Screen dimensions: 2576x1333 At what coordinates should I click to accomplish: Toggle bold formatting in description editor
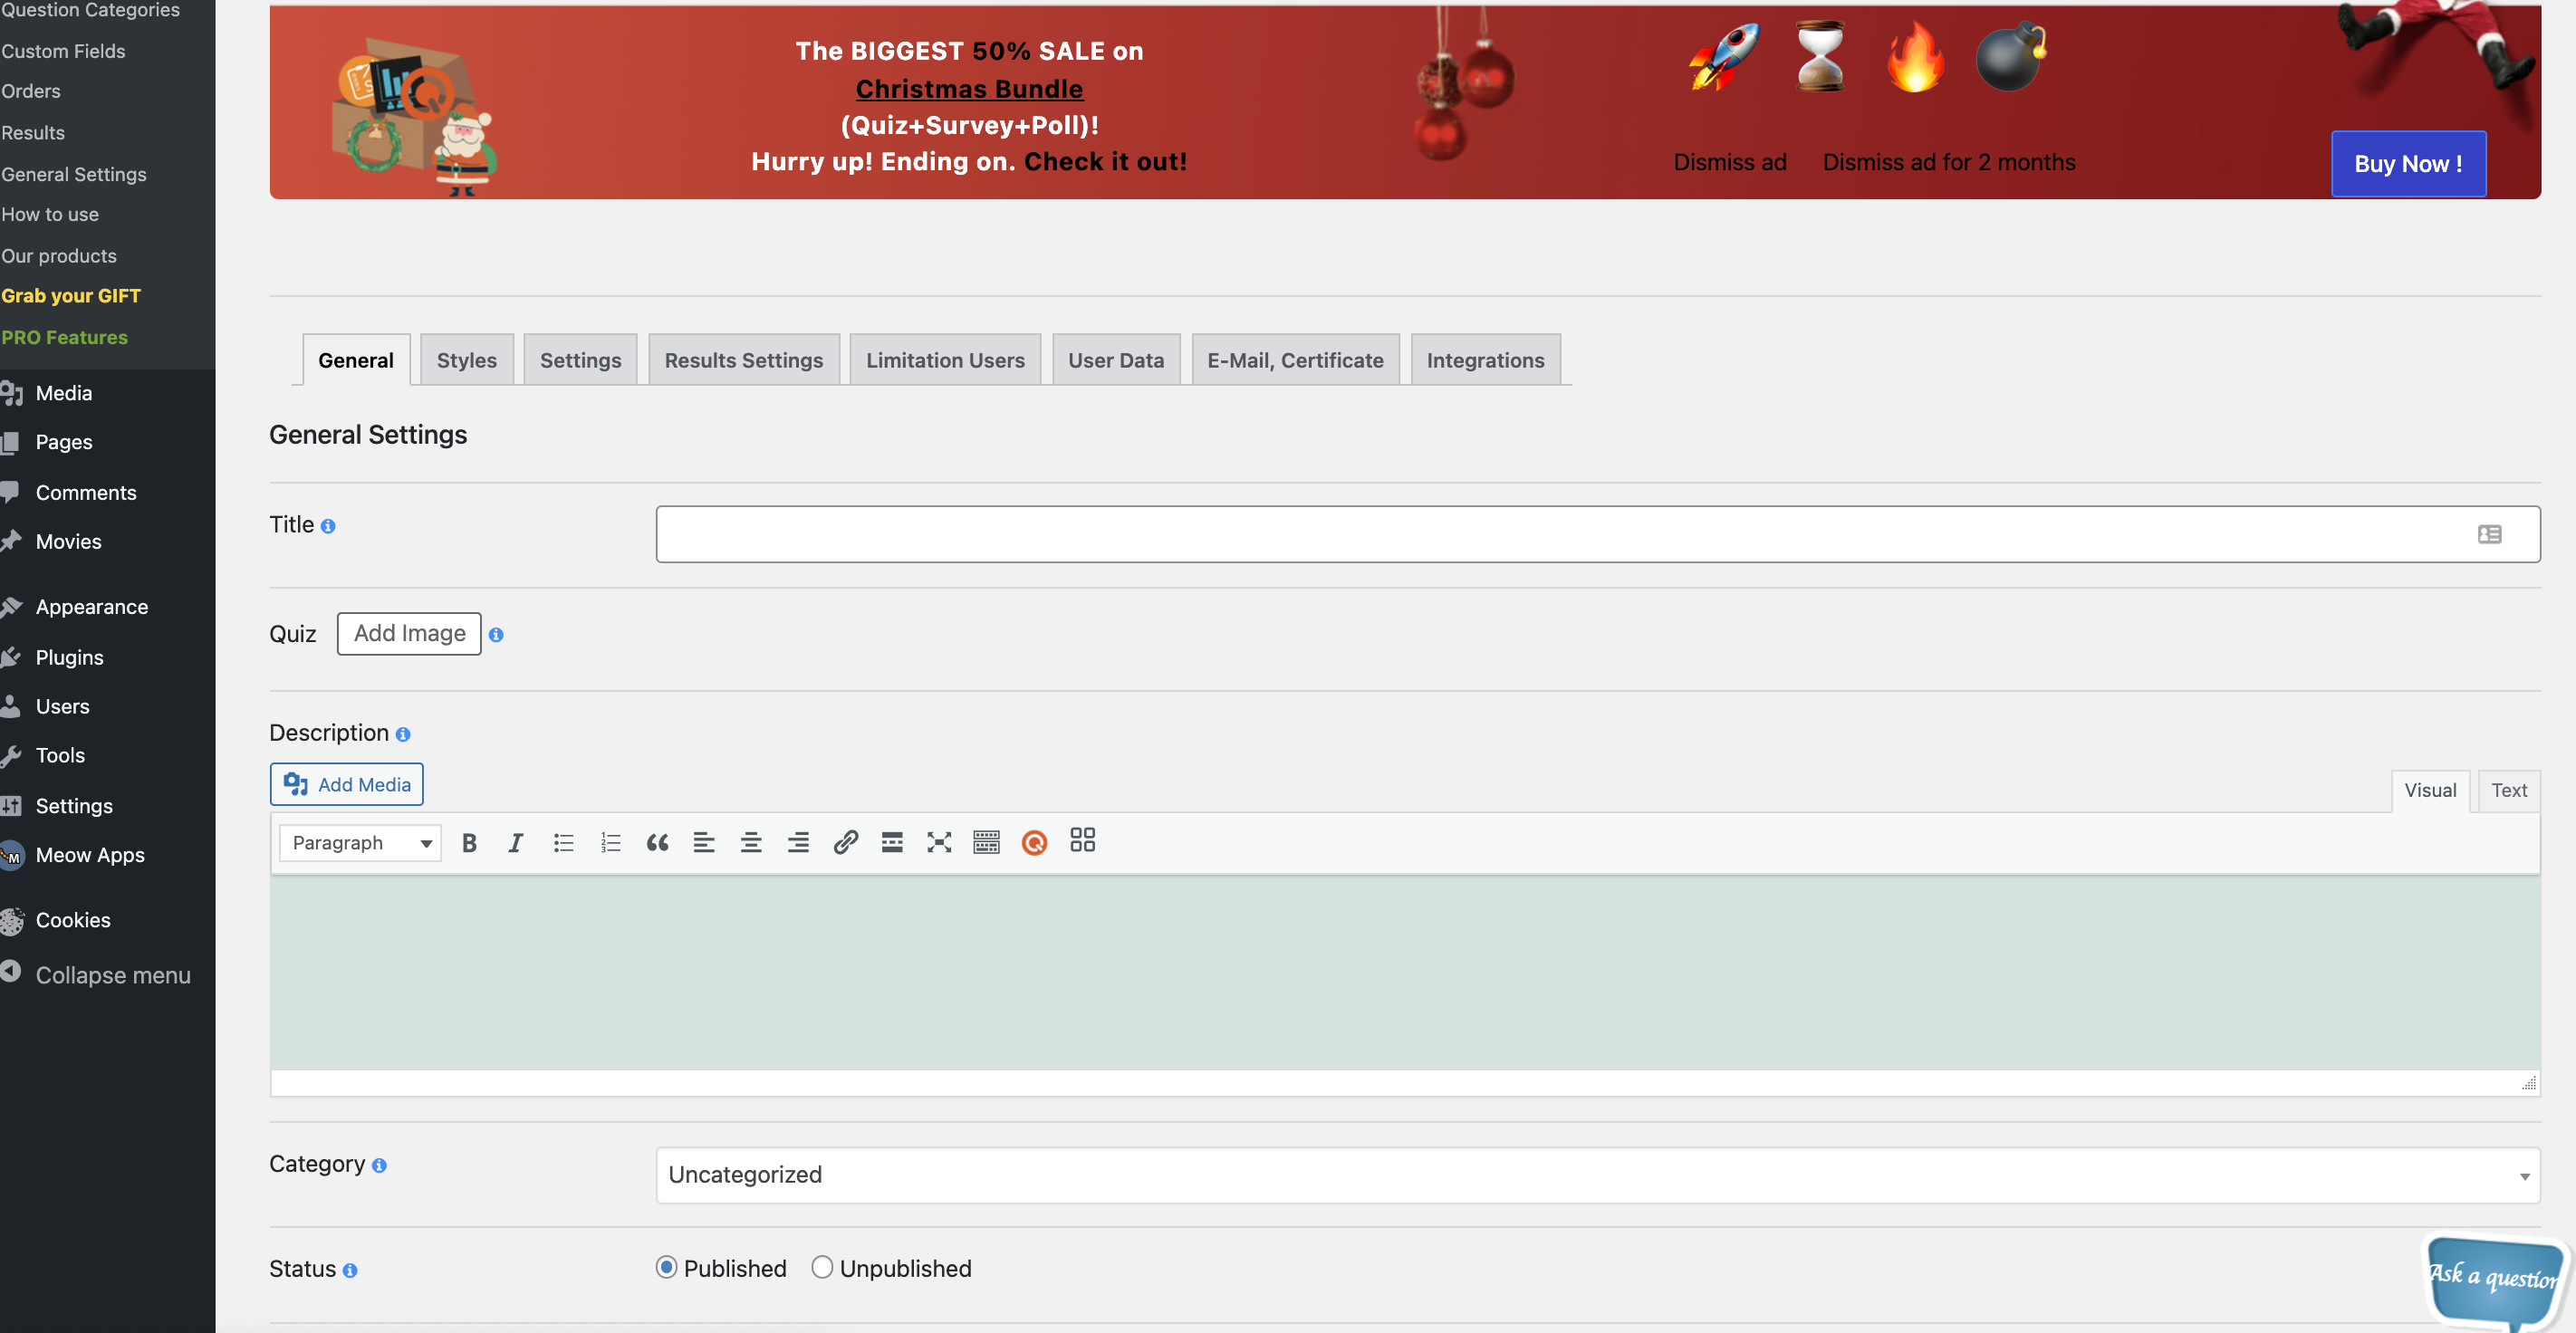coord(469,843)
